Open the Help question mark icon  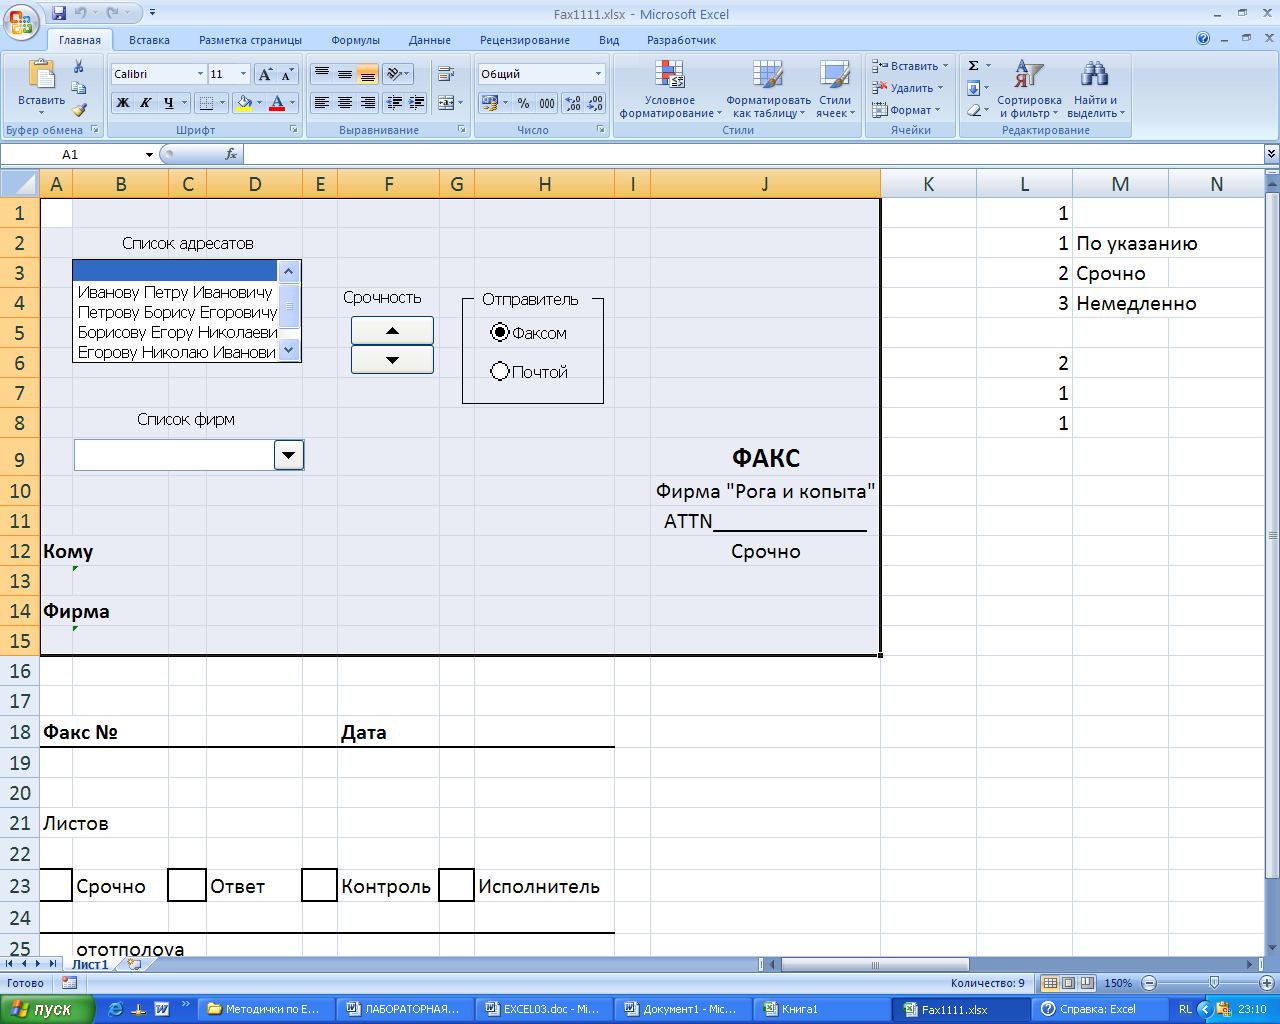click(x=1203, y=39)
